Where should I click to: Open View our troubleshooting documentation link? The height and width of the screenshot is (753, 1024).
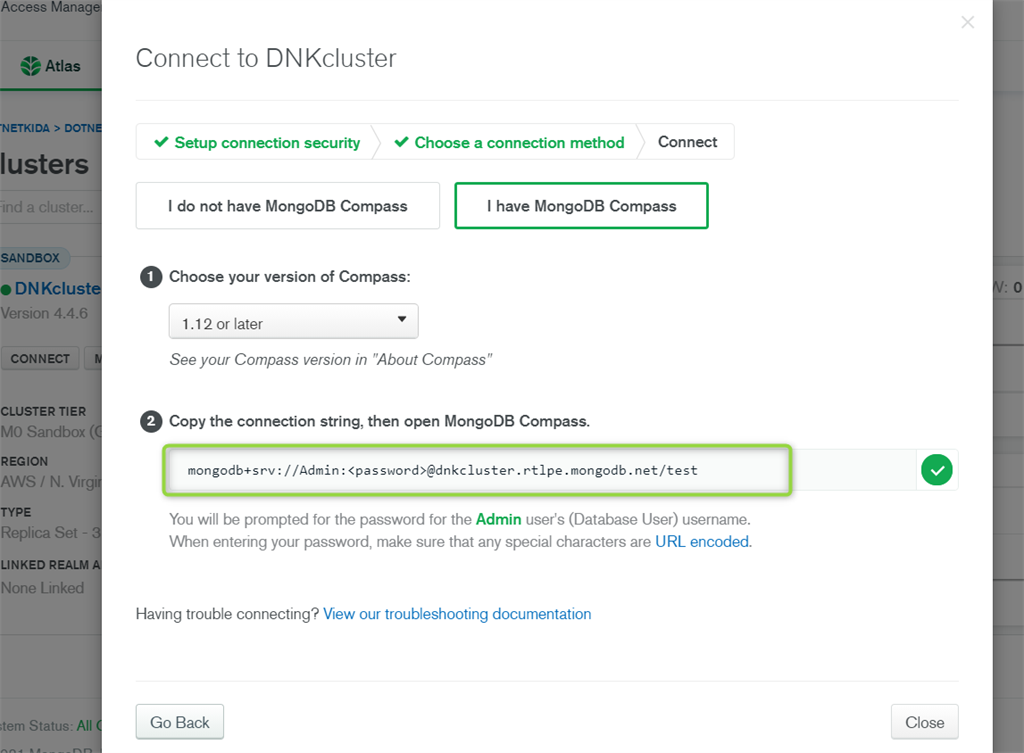pyautogui.click(x=457, y=614)
